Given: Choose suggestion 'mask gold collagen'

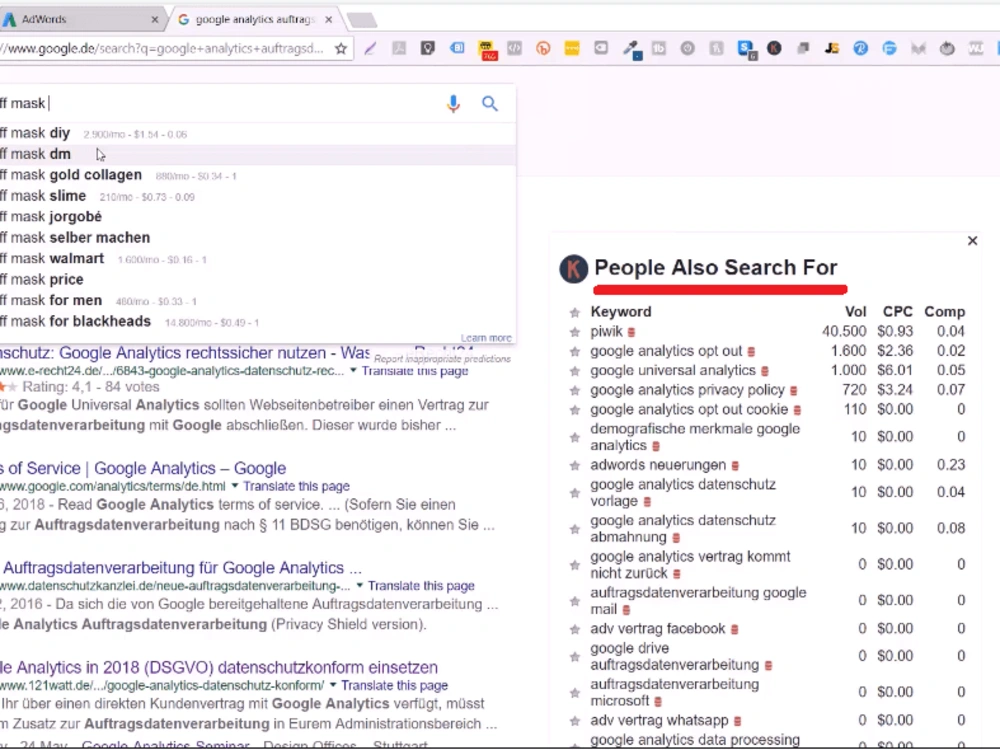Looking at the screenshot, I should (258, 175).
